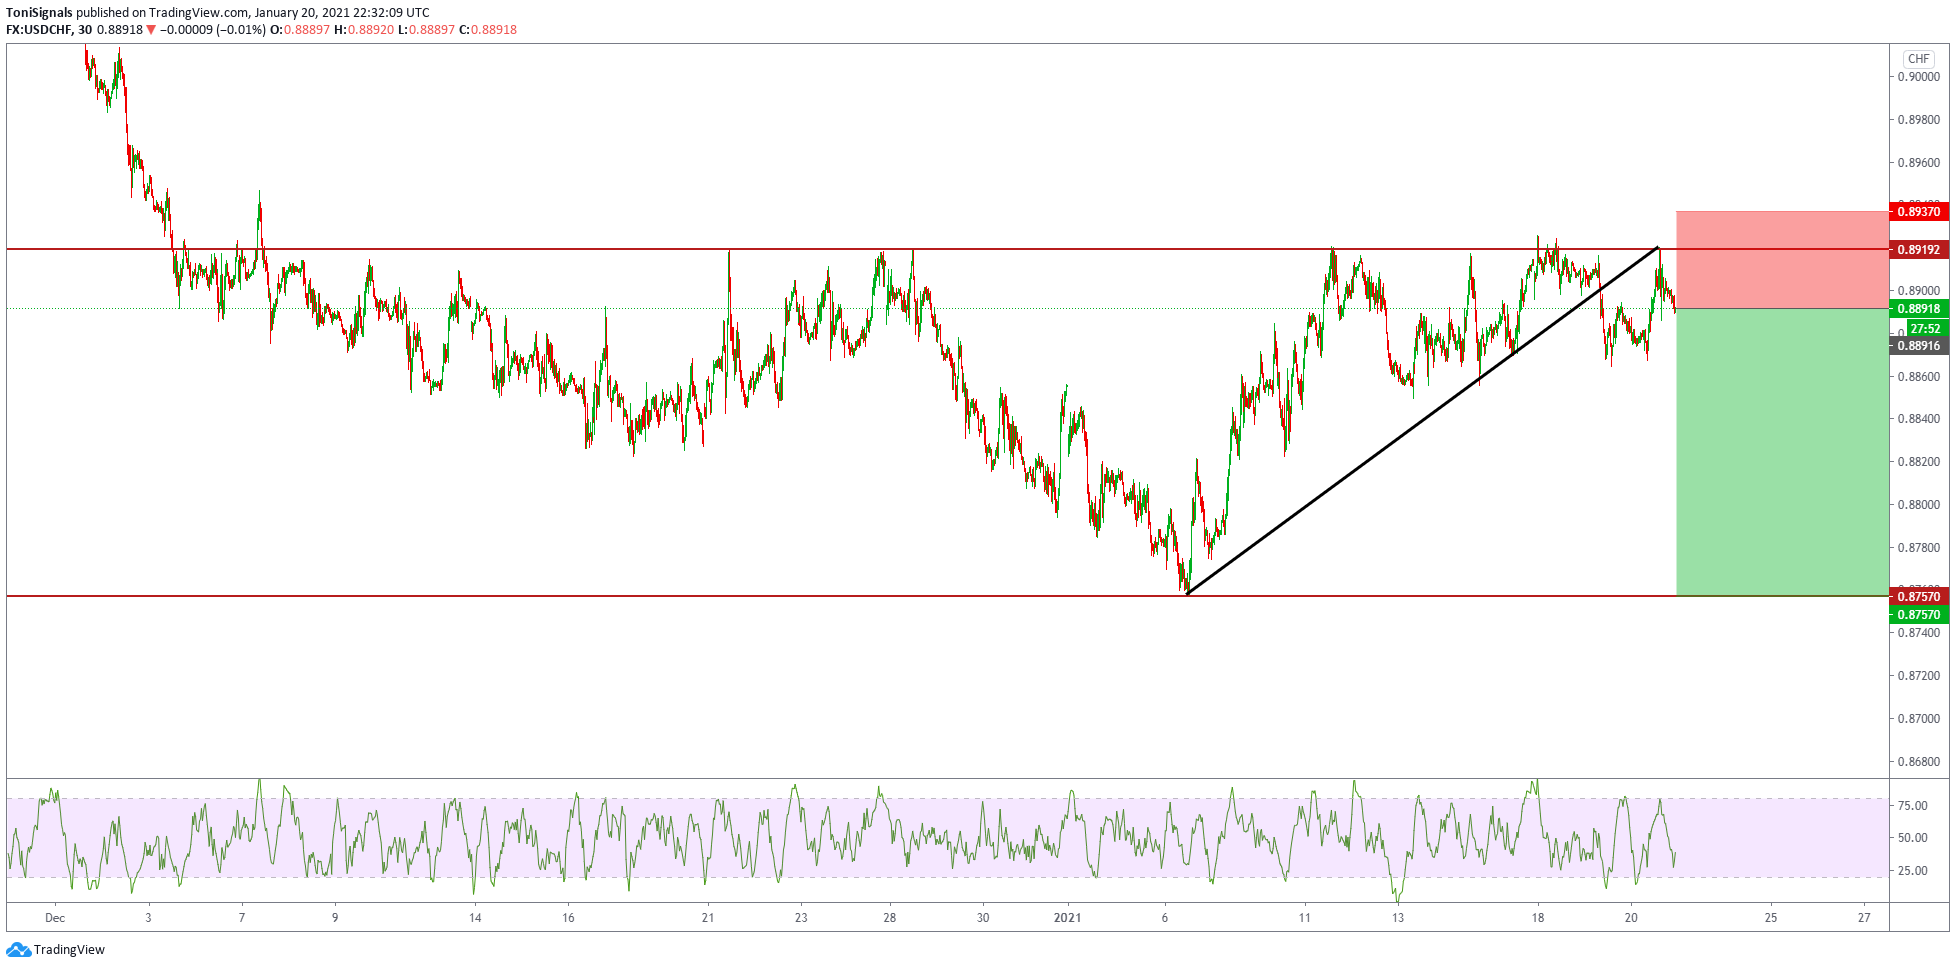
Task: Select the 0.89192 resistance price label
Action: click(x=1918, y=250)
